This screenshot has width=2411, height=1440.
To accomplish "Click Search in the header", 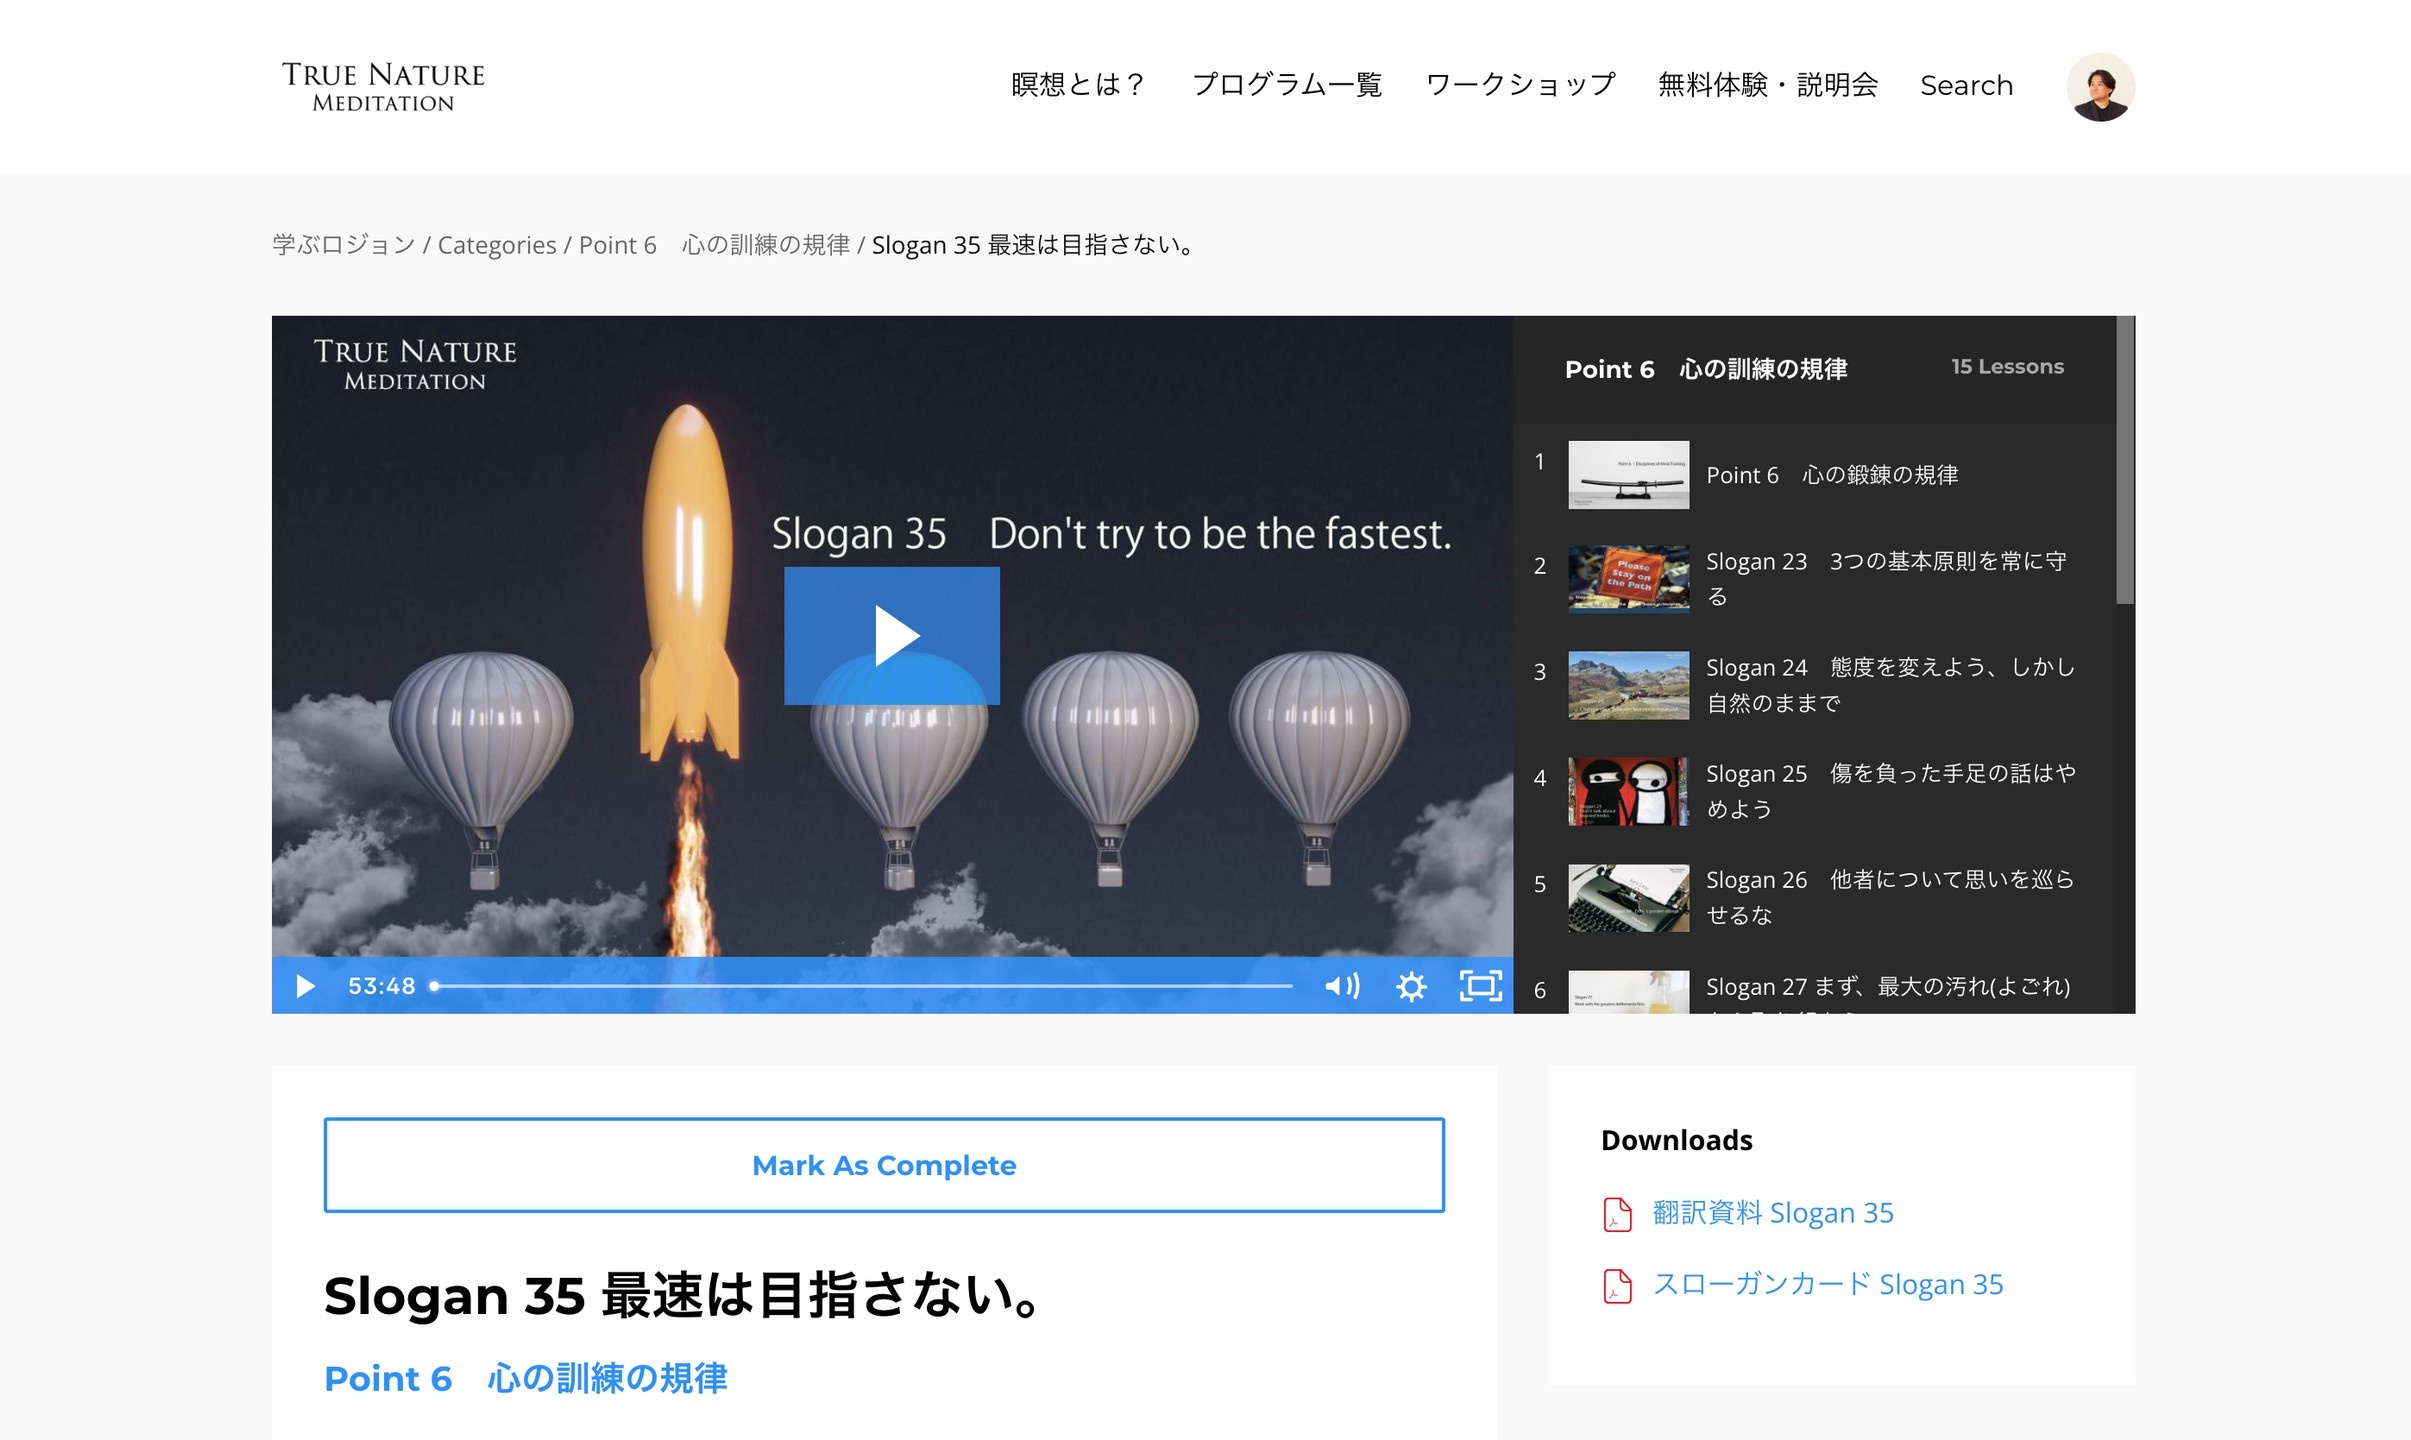I will pos(1966,85).
